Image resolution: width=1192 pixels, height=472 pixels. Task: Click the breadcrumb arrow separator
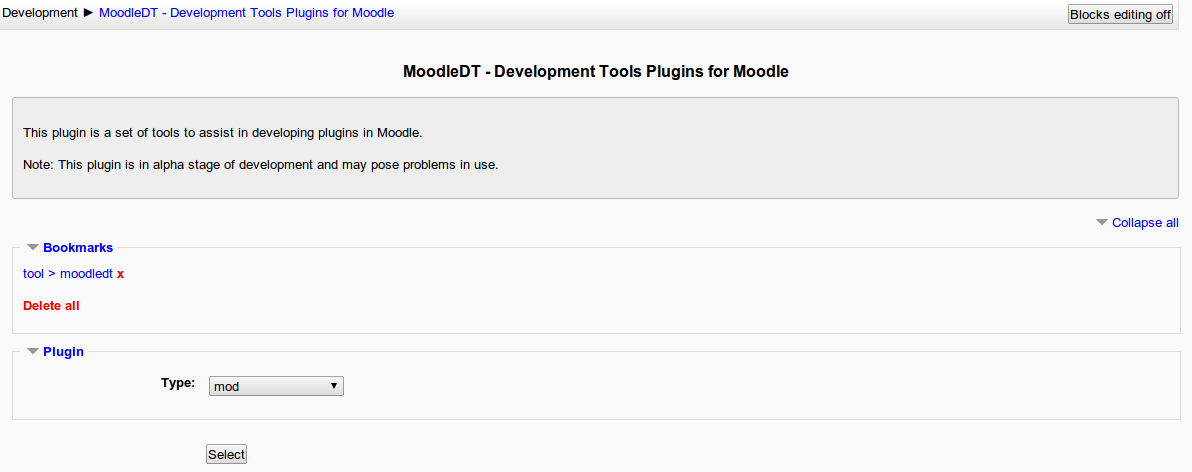point(88,13)
